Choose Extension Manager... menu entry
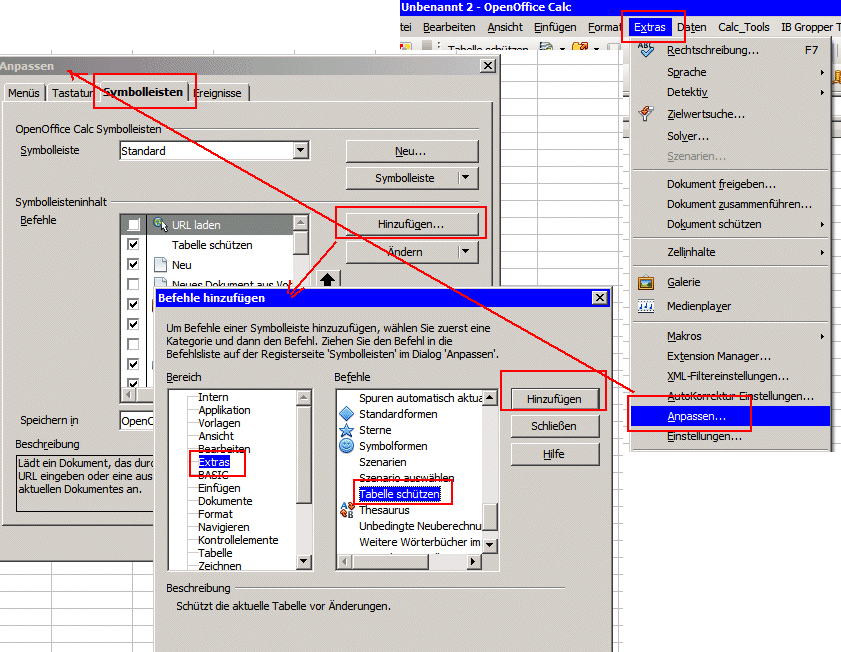841x652 pixels. (x=731, y=356)
